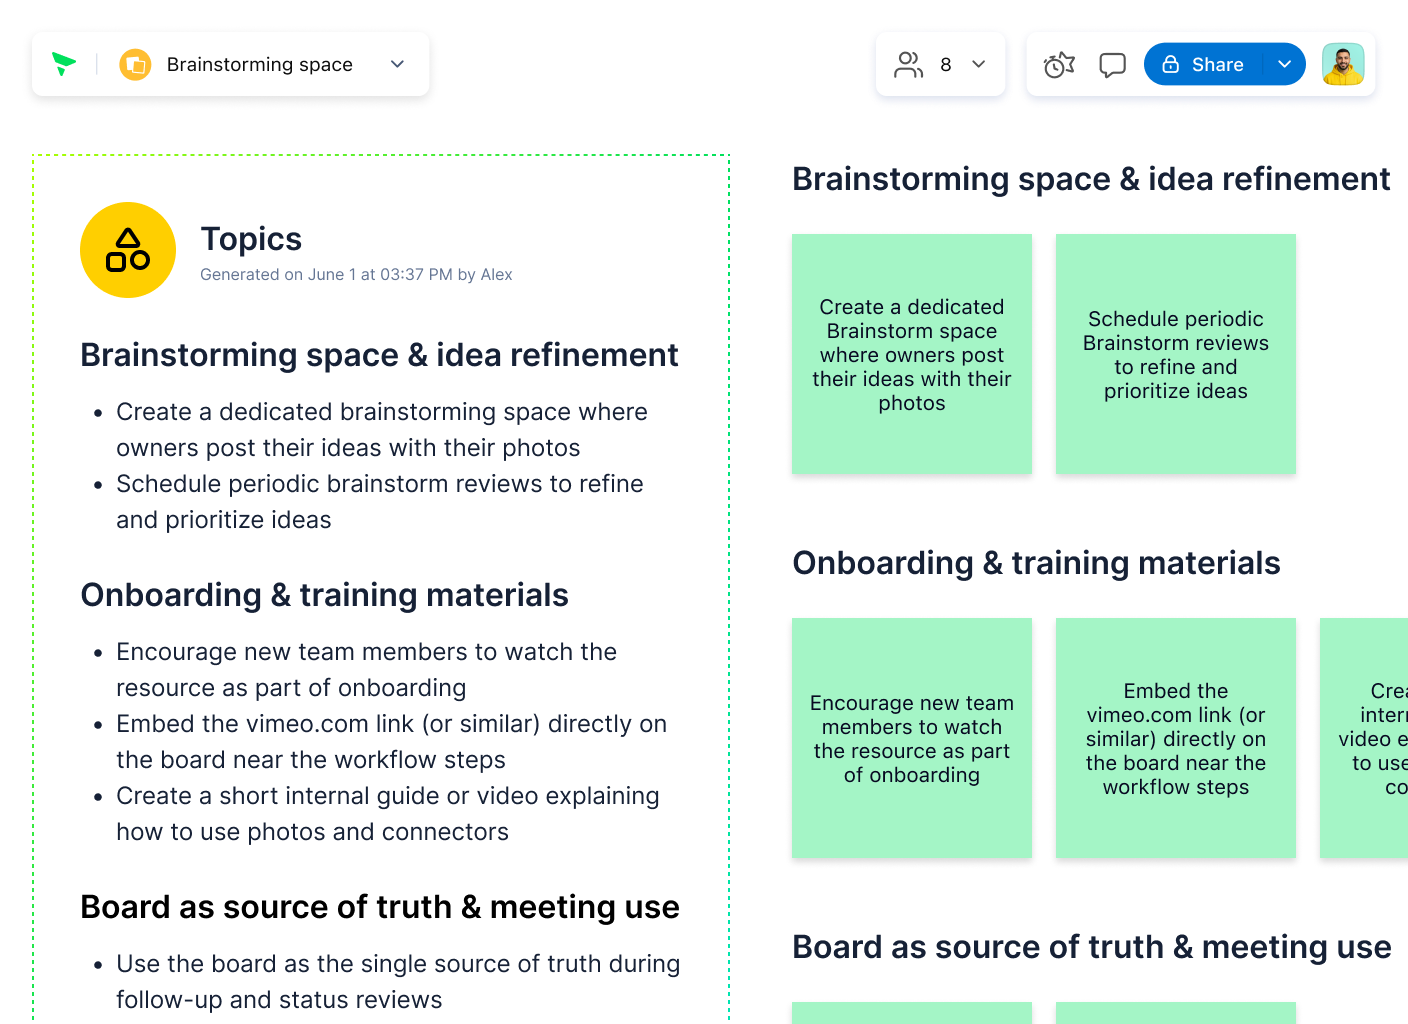Select canvas heading 'Brainstorming space & idea refinement'
1408x1024 pixels.
(x=1091, y=179)
